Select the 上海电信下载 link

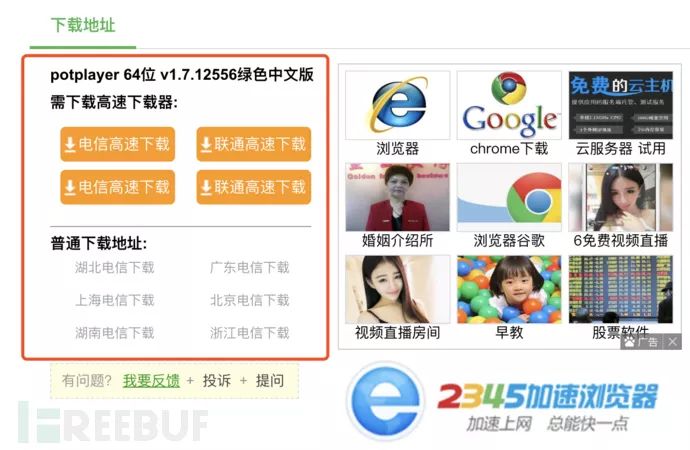click(114, 300)
